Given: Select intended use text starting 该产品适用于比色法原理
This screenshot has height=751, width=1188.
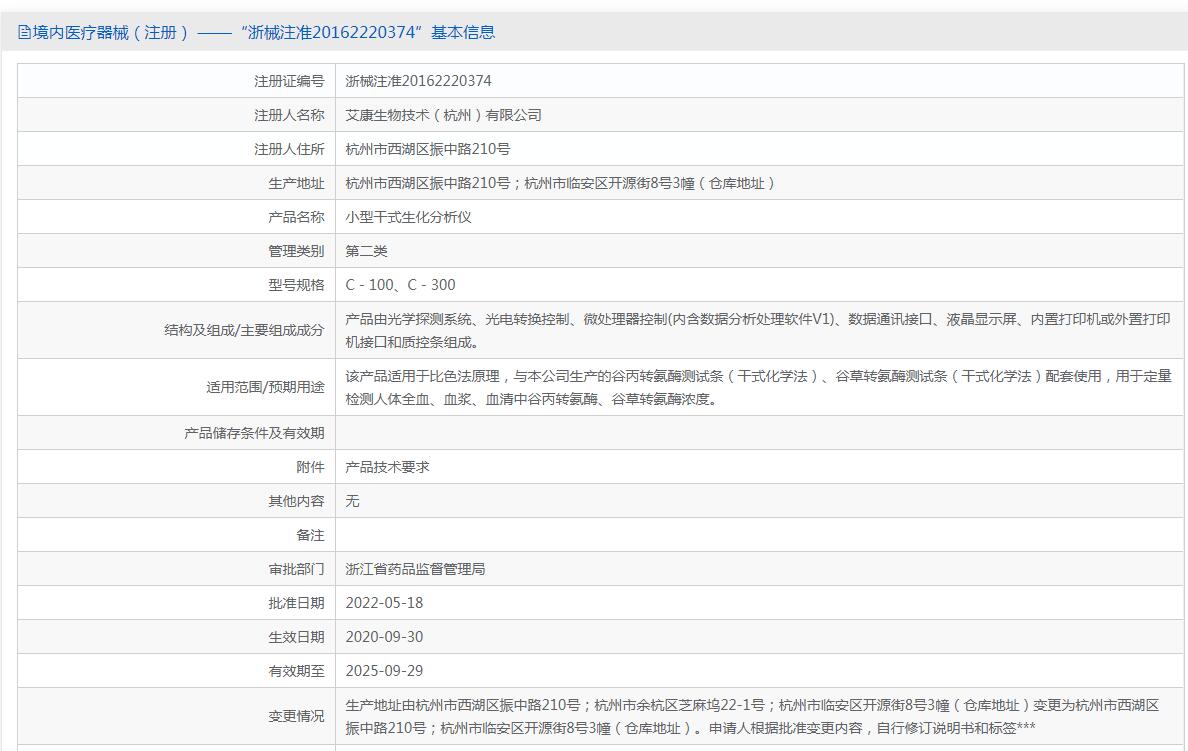Looking at the screenshot, I should [x=758, y=387].
